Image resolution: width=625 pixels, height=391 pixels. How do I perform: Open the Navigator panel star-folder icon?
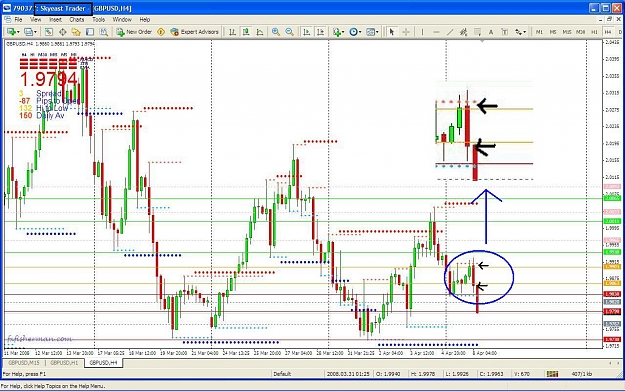(x=76, y=32)
